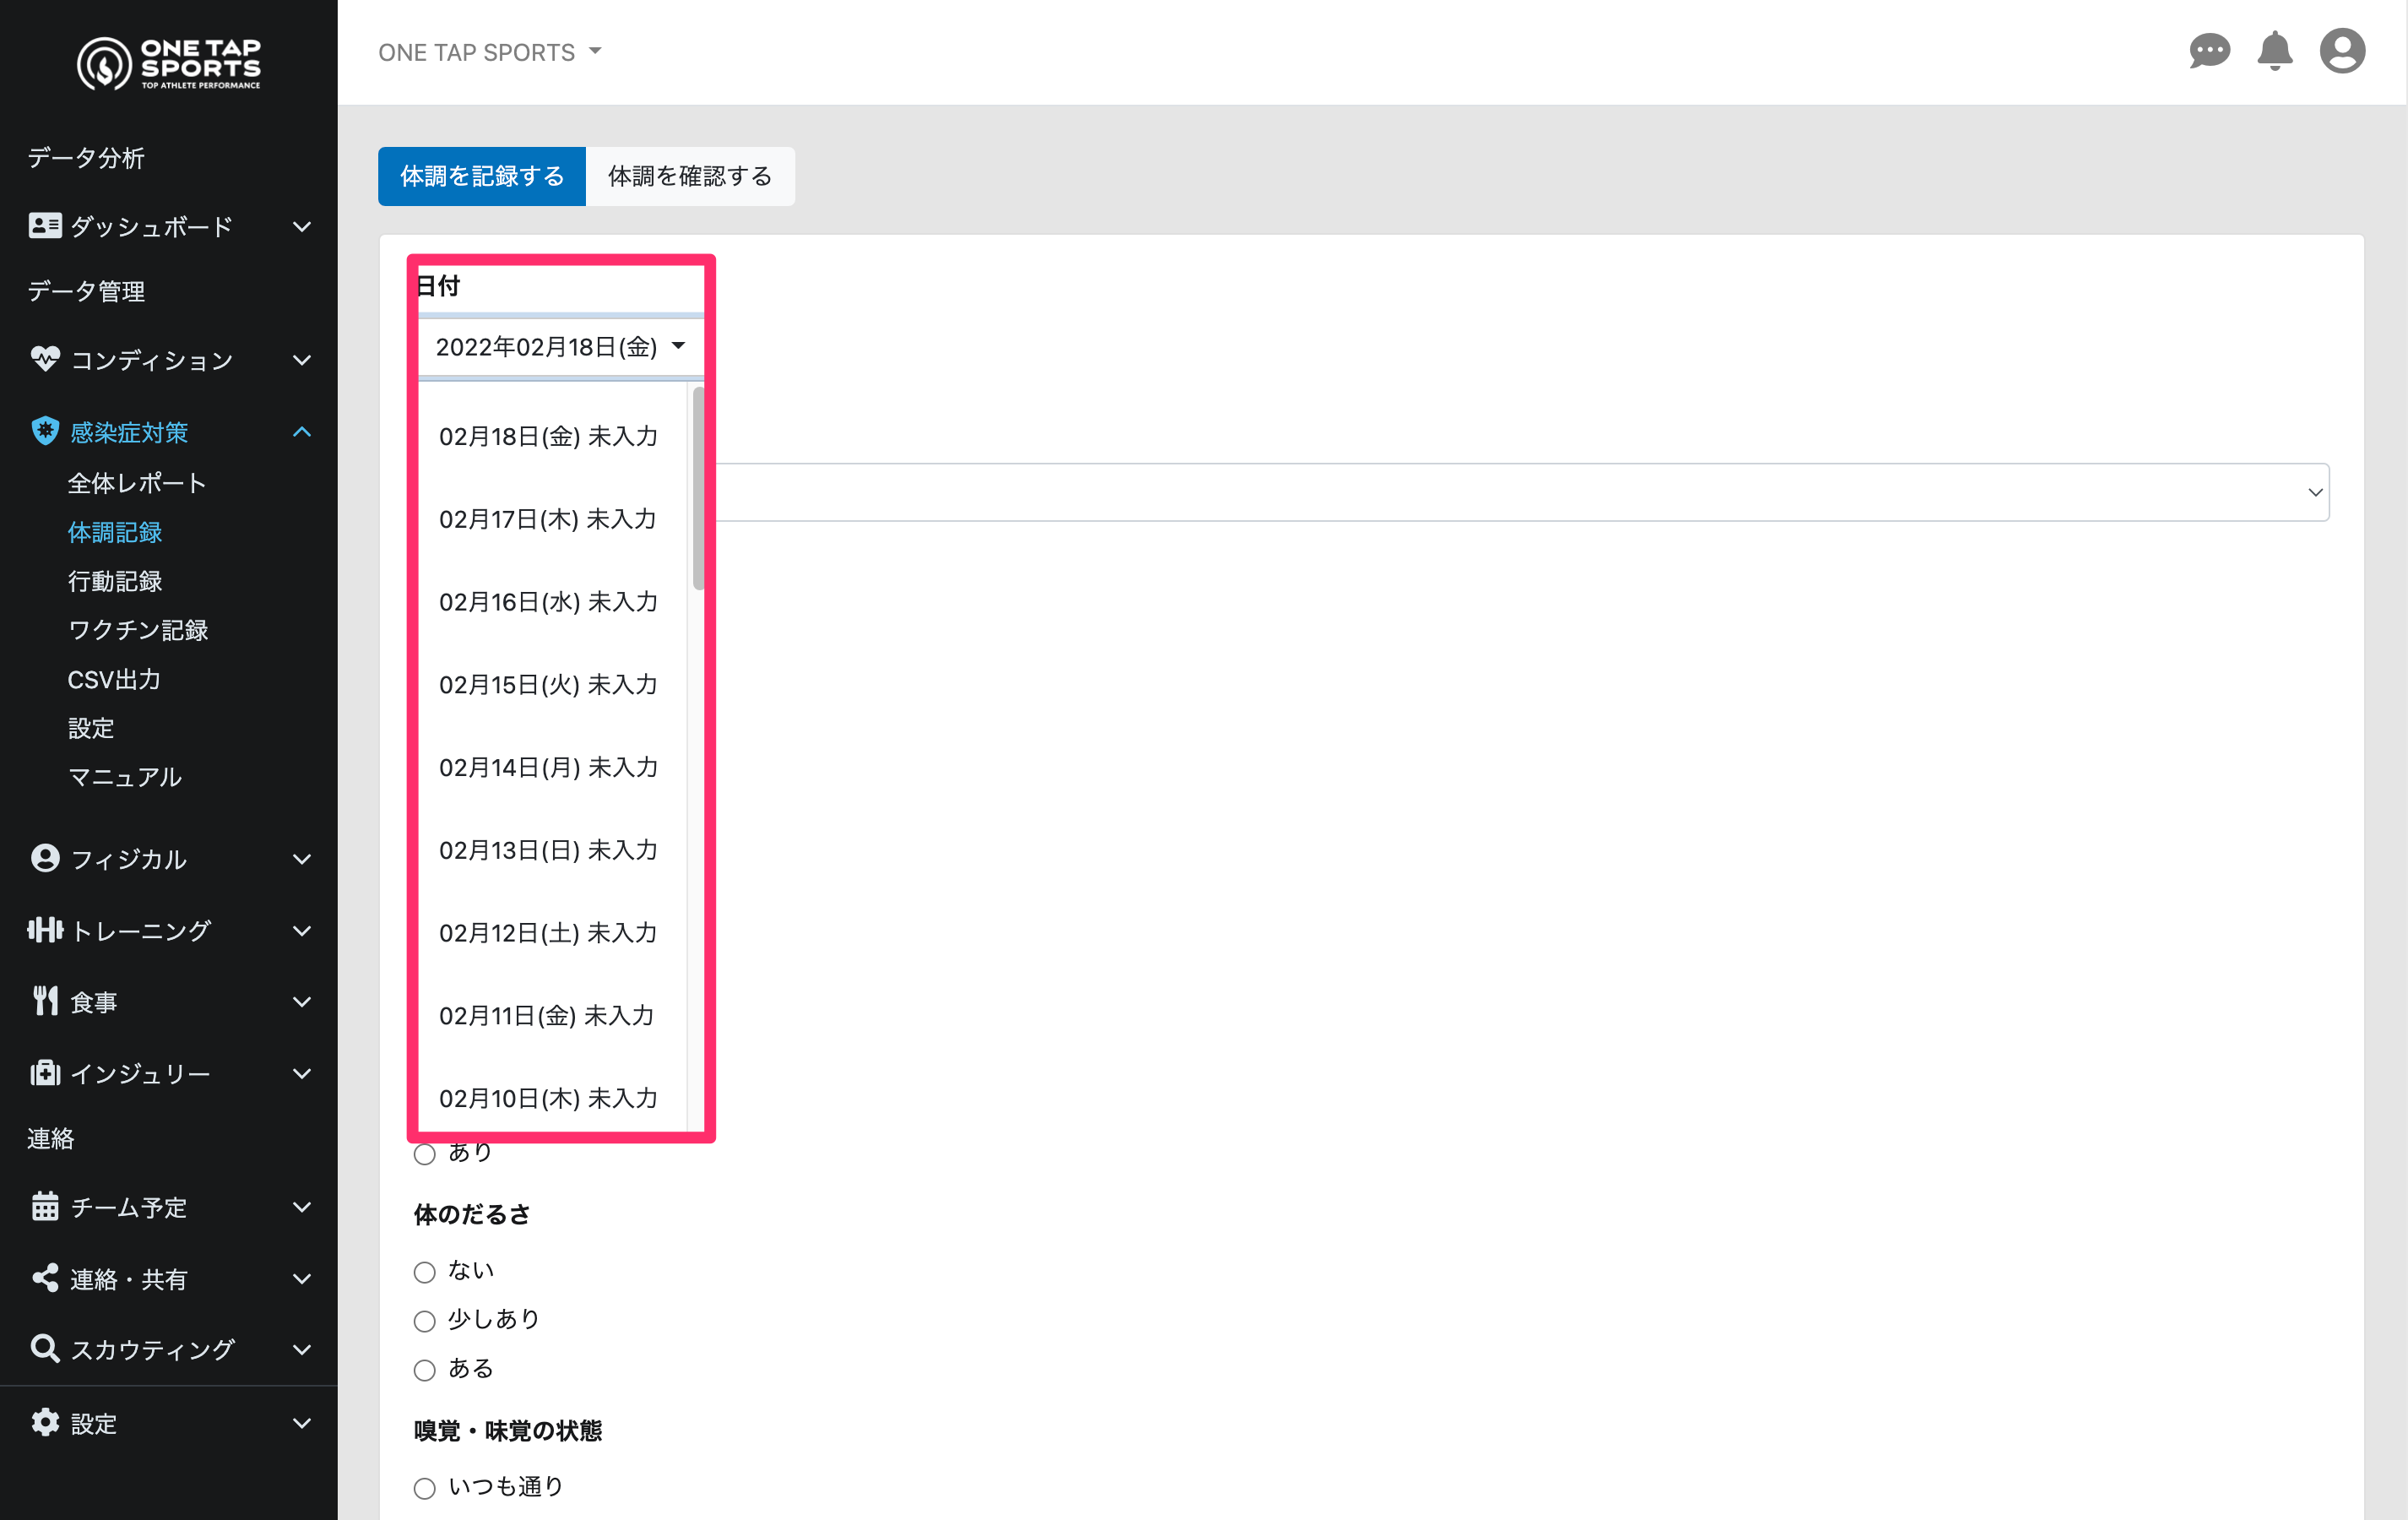This screenshot has height=1520, width=2408.
Task: Open the 連絡 sidebar link
Action: 51,1139
